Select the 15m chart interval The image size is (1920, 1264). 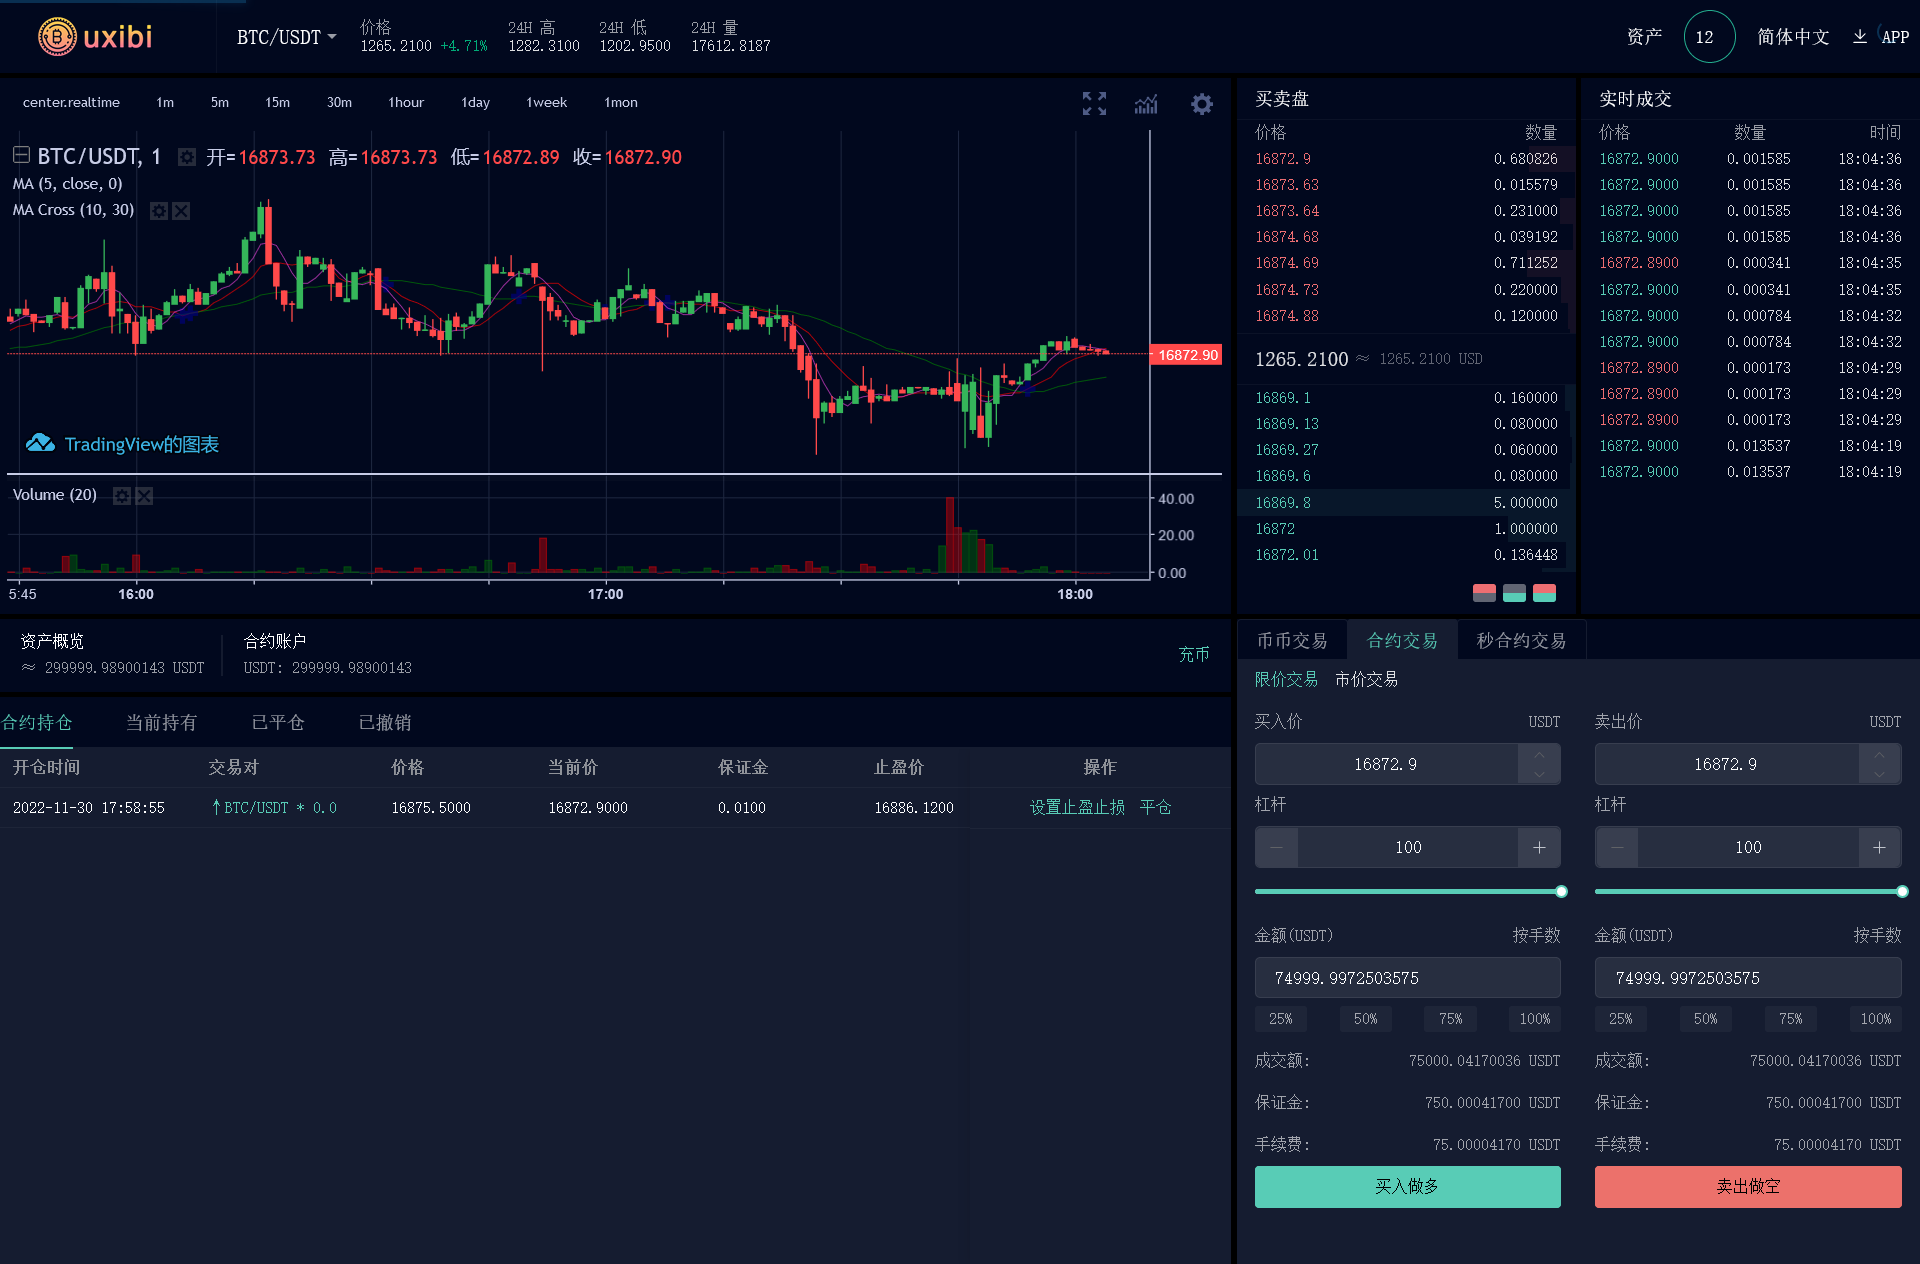coord(277,103)
